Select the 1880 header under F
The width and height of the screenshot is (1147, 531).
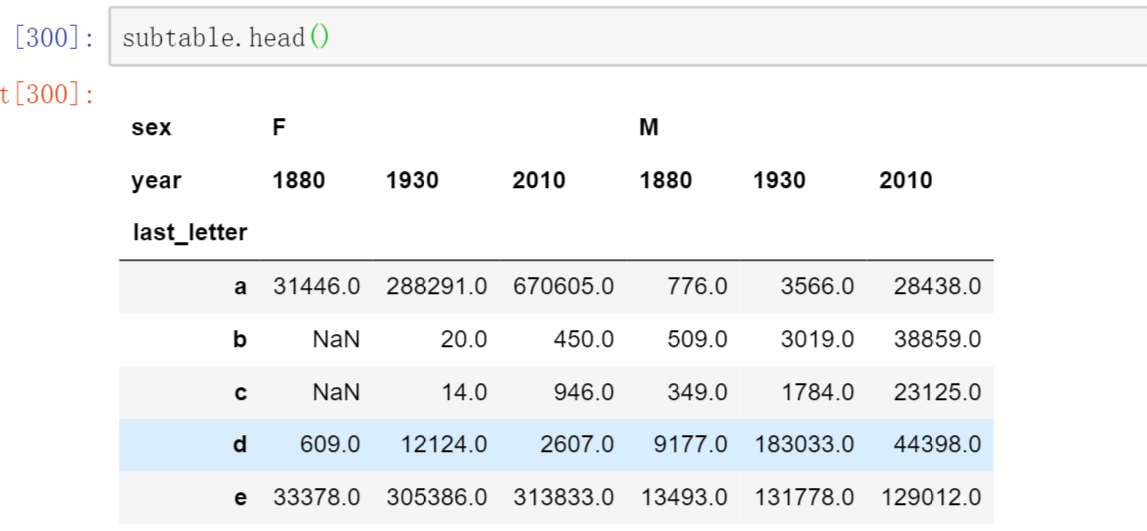299,181
